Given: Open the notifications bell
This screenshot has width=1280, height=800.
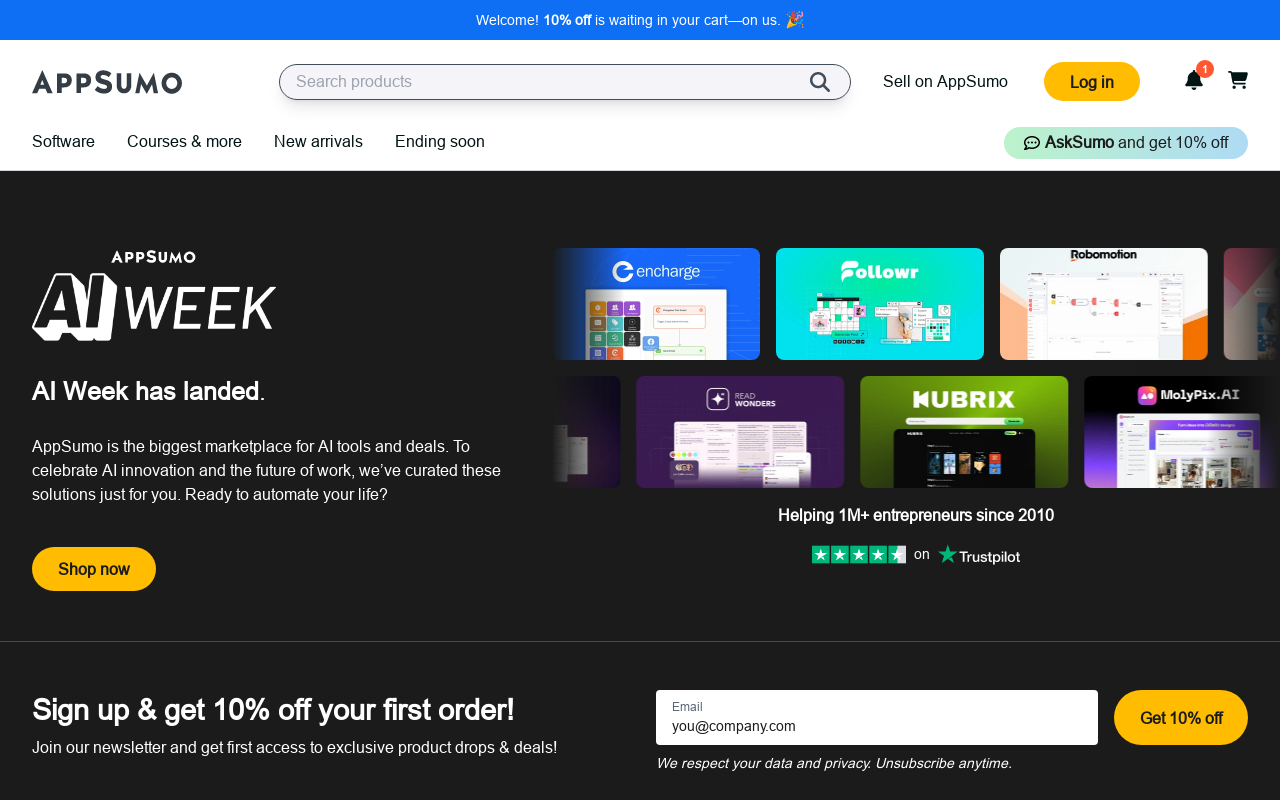Looking at the screenshot, I should point(1194,80).
